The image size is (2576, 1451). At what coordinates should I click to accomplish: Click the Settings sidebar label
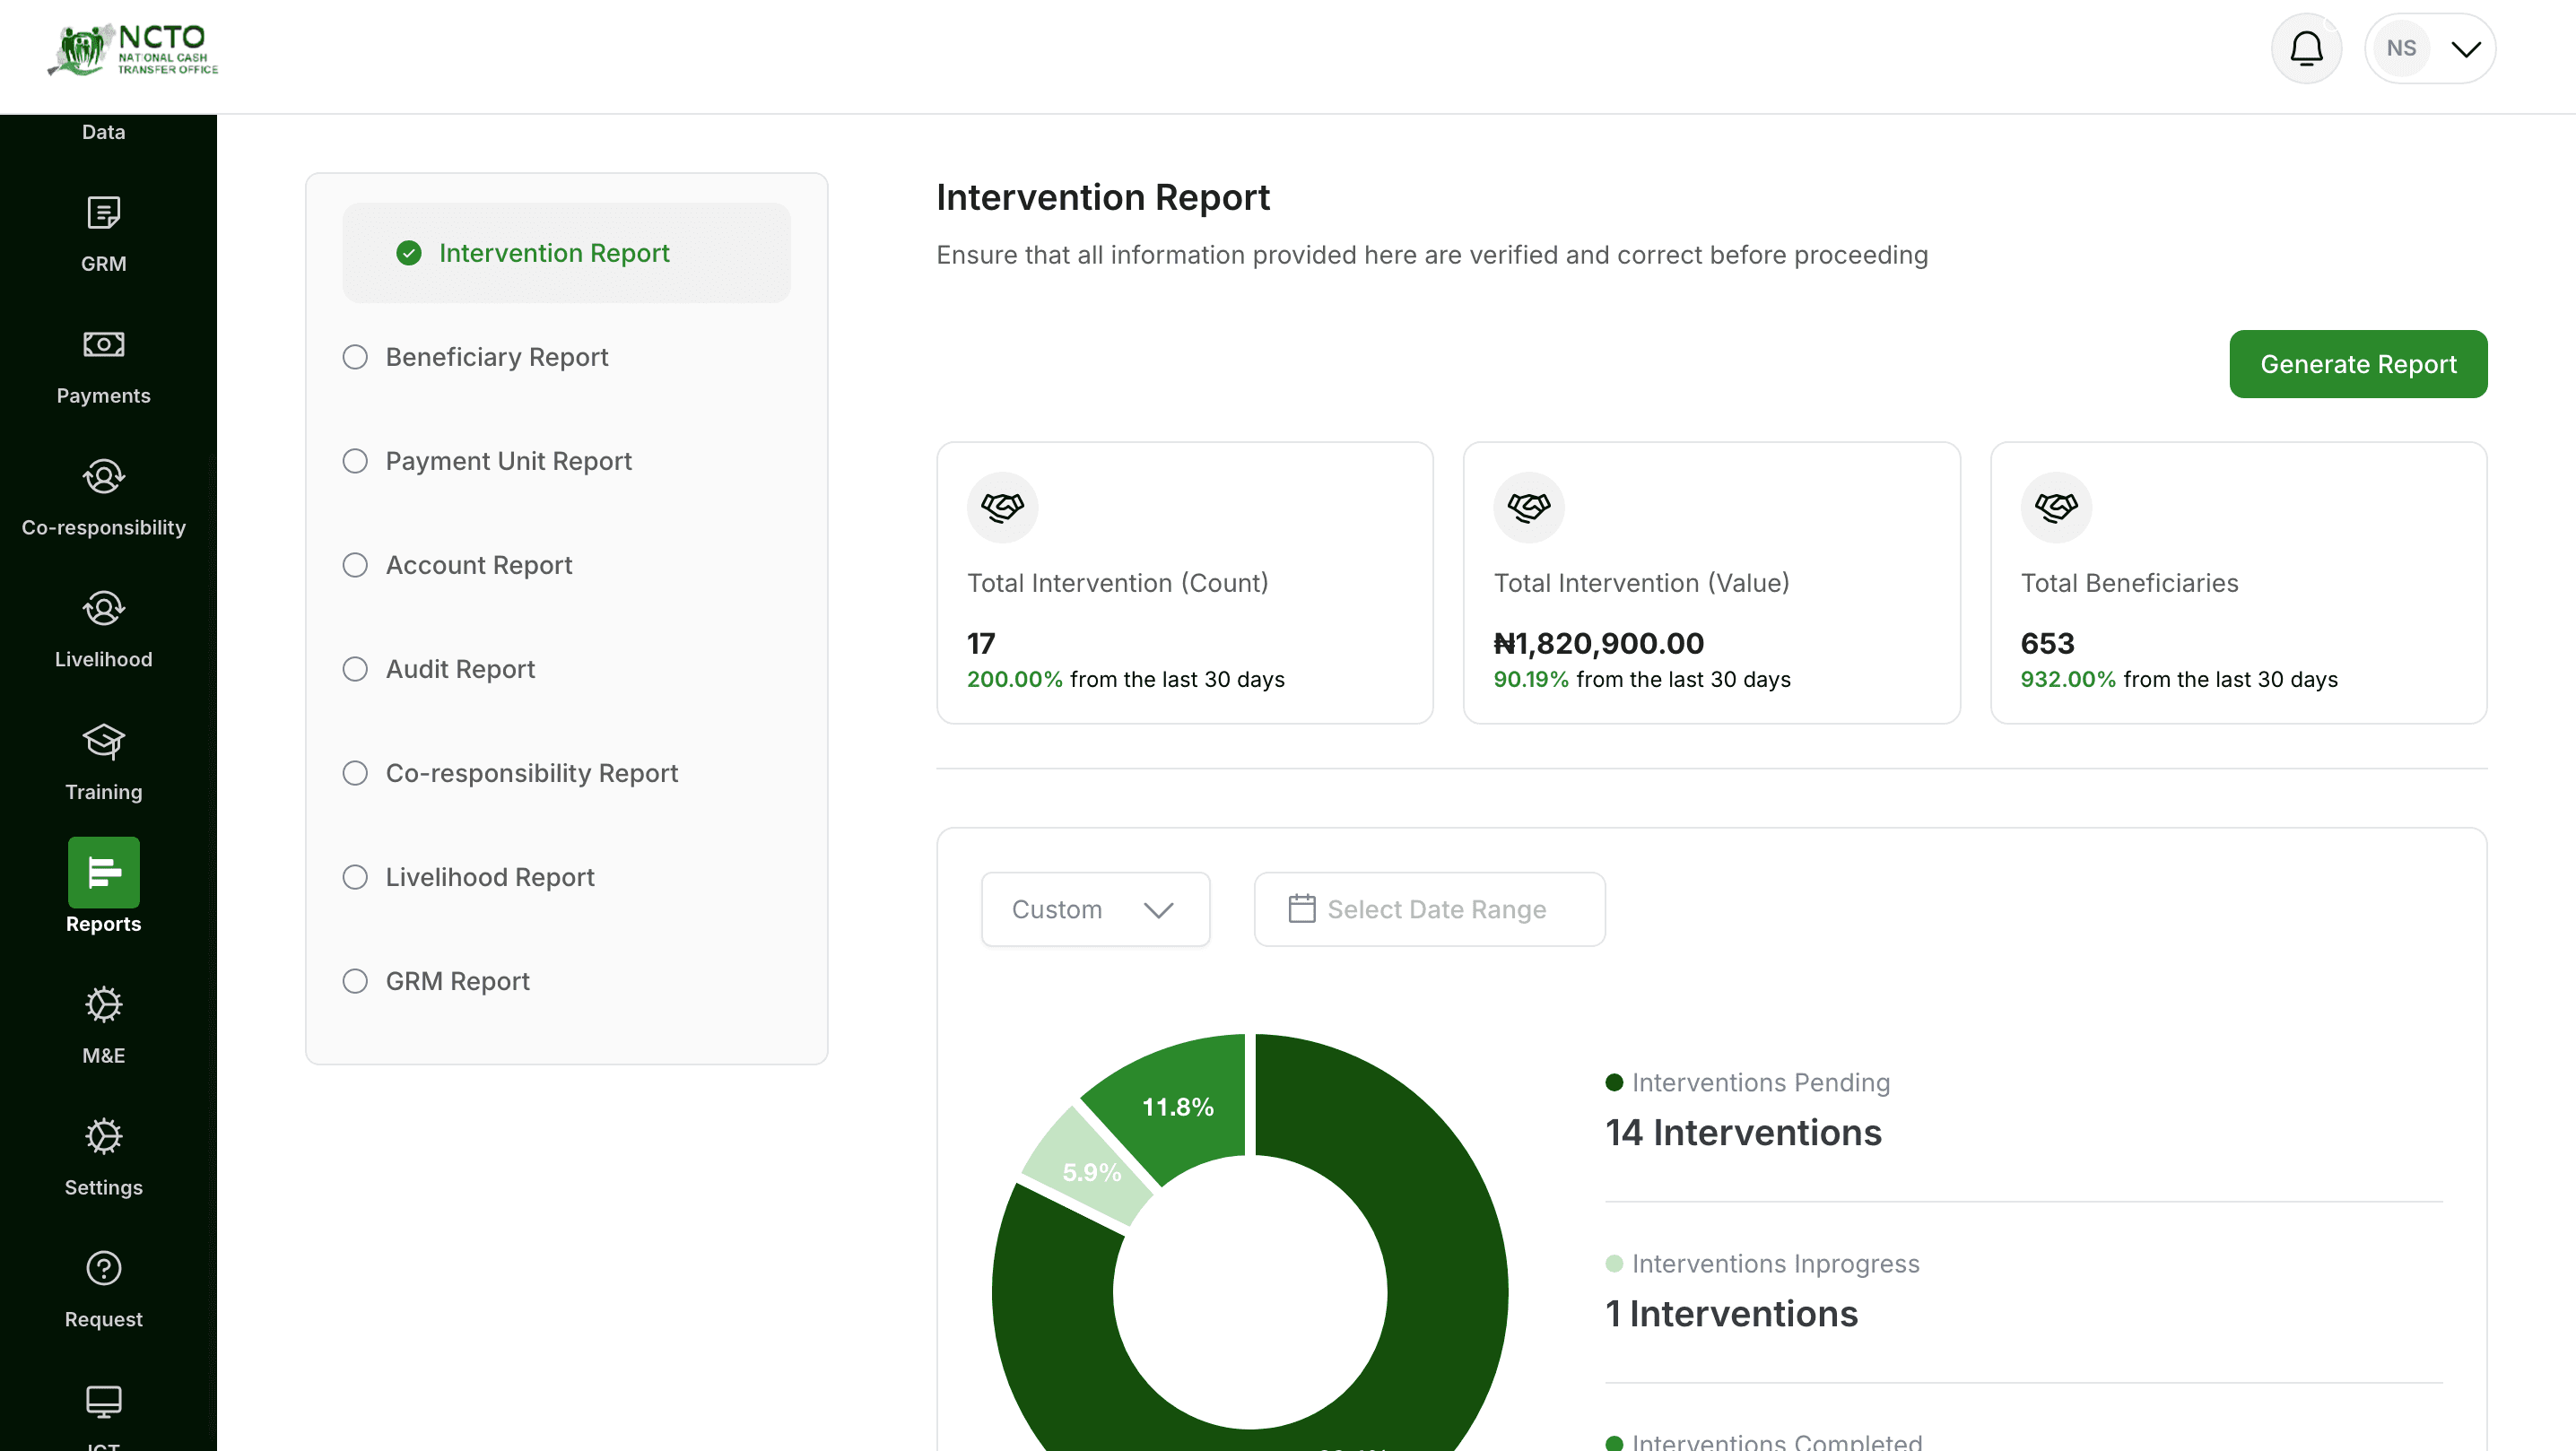[x=103, y=1188]
